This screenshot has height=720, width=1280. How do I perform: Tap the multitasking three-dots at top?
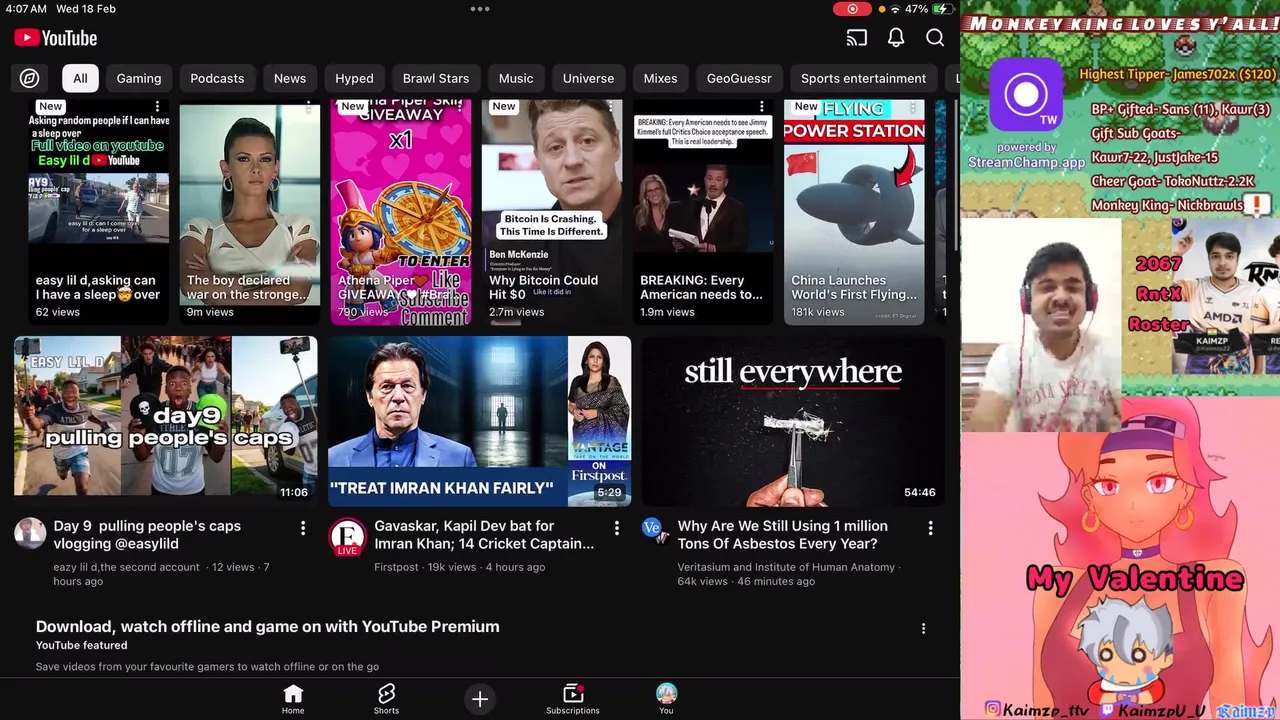pos(480,9)
